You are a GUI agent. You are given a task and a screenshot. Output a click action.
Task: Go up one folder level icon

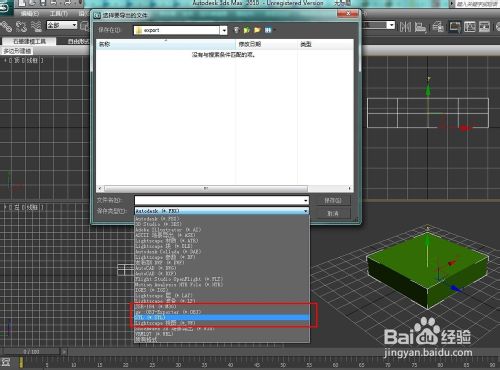(247, 30)
